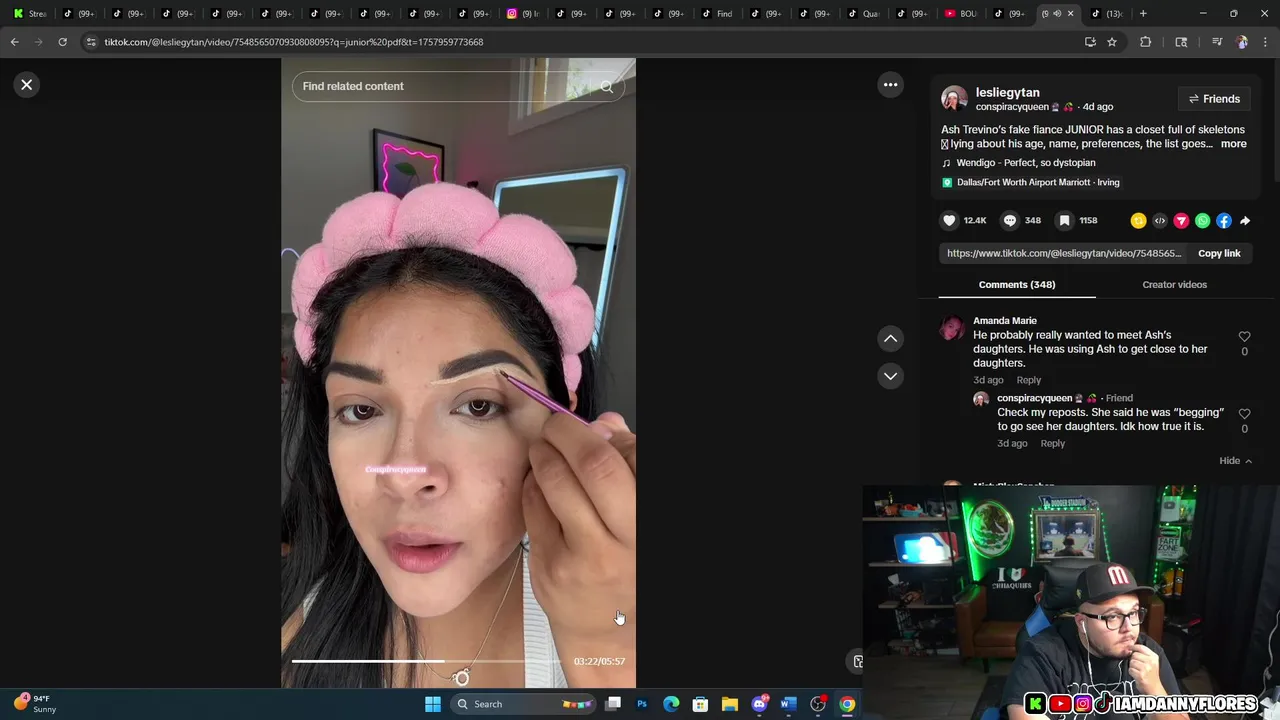Send to friends with the red paper plane icon
The image size is (1280, 720).
1181,221
